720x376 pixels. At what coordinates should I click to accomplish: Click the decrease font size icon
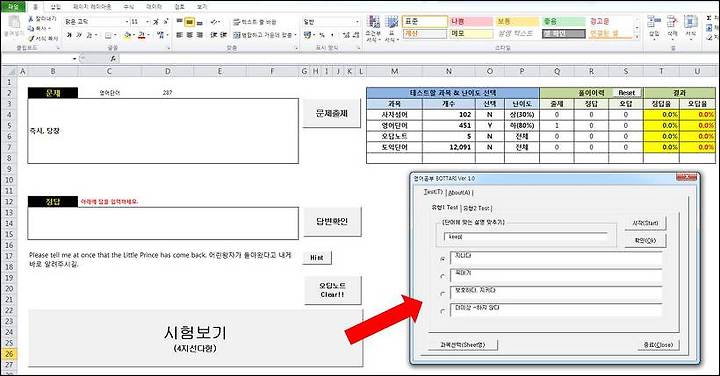(x=165, y=22)
